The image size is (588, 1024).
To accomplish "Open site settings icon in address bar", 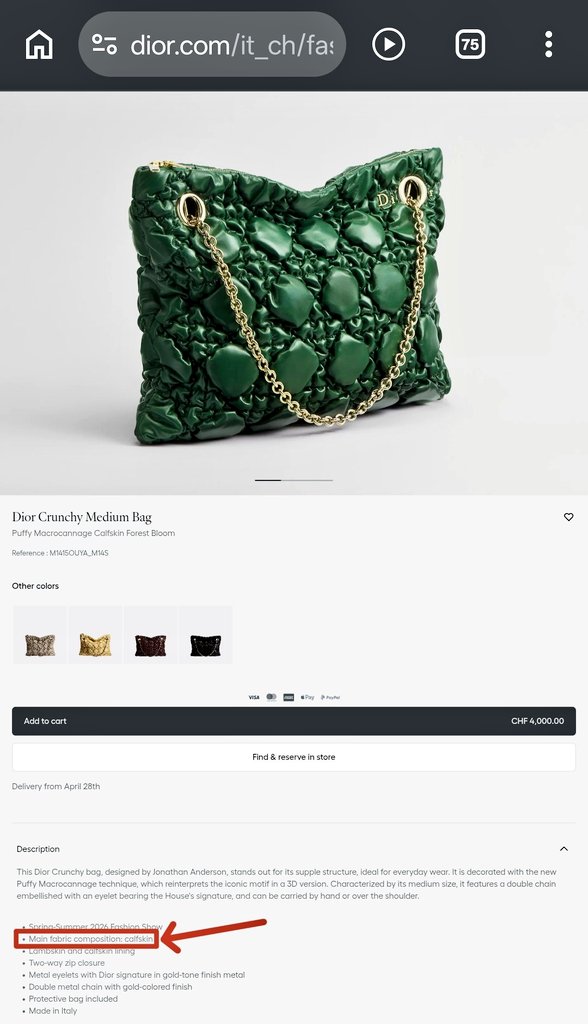I will click(x=105, y=44).
